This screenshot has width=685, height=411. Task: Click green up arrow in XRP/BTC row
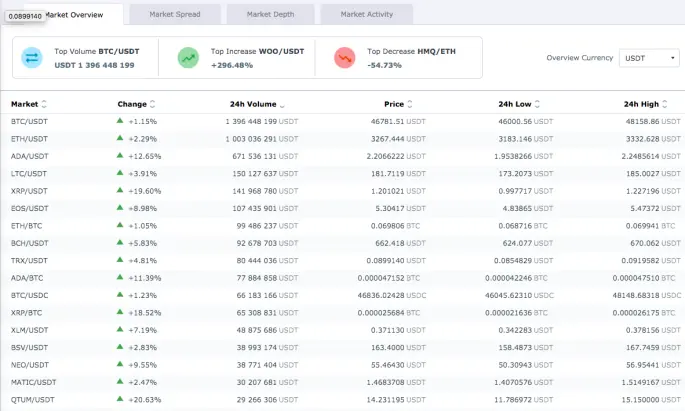tap(120, 312)
